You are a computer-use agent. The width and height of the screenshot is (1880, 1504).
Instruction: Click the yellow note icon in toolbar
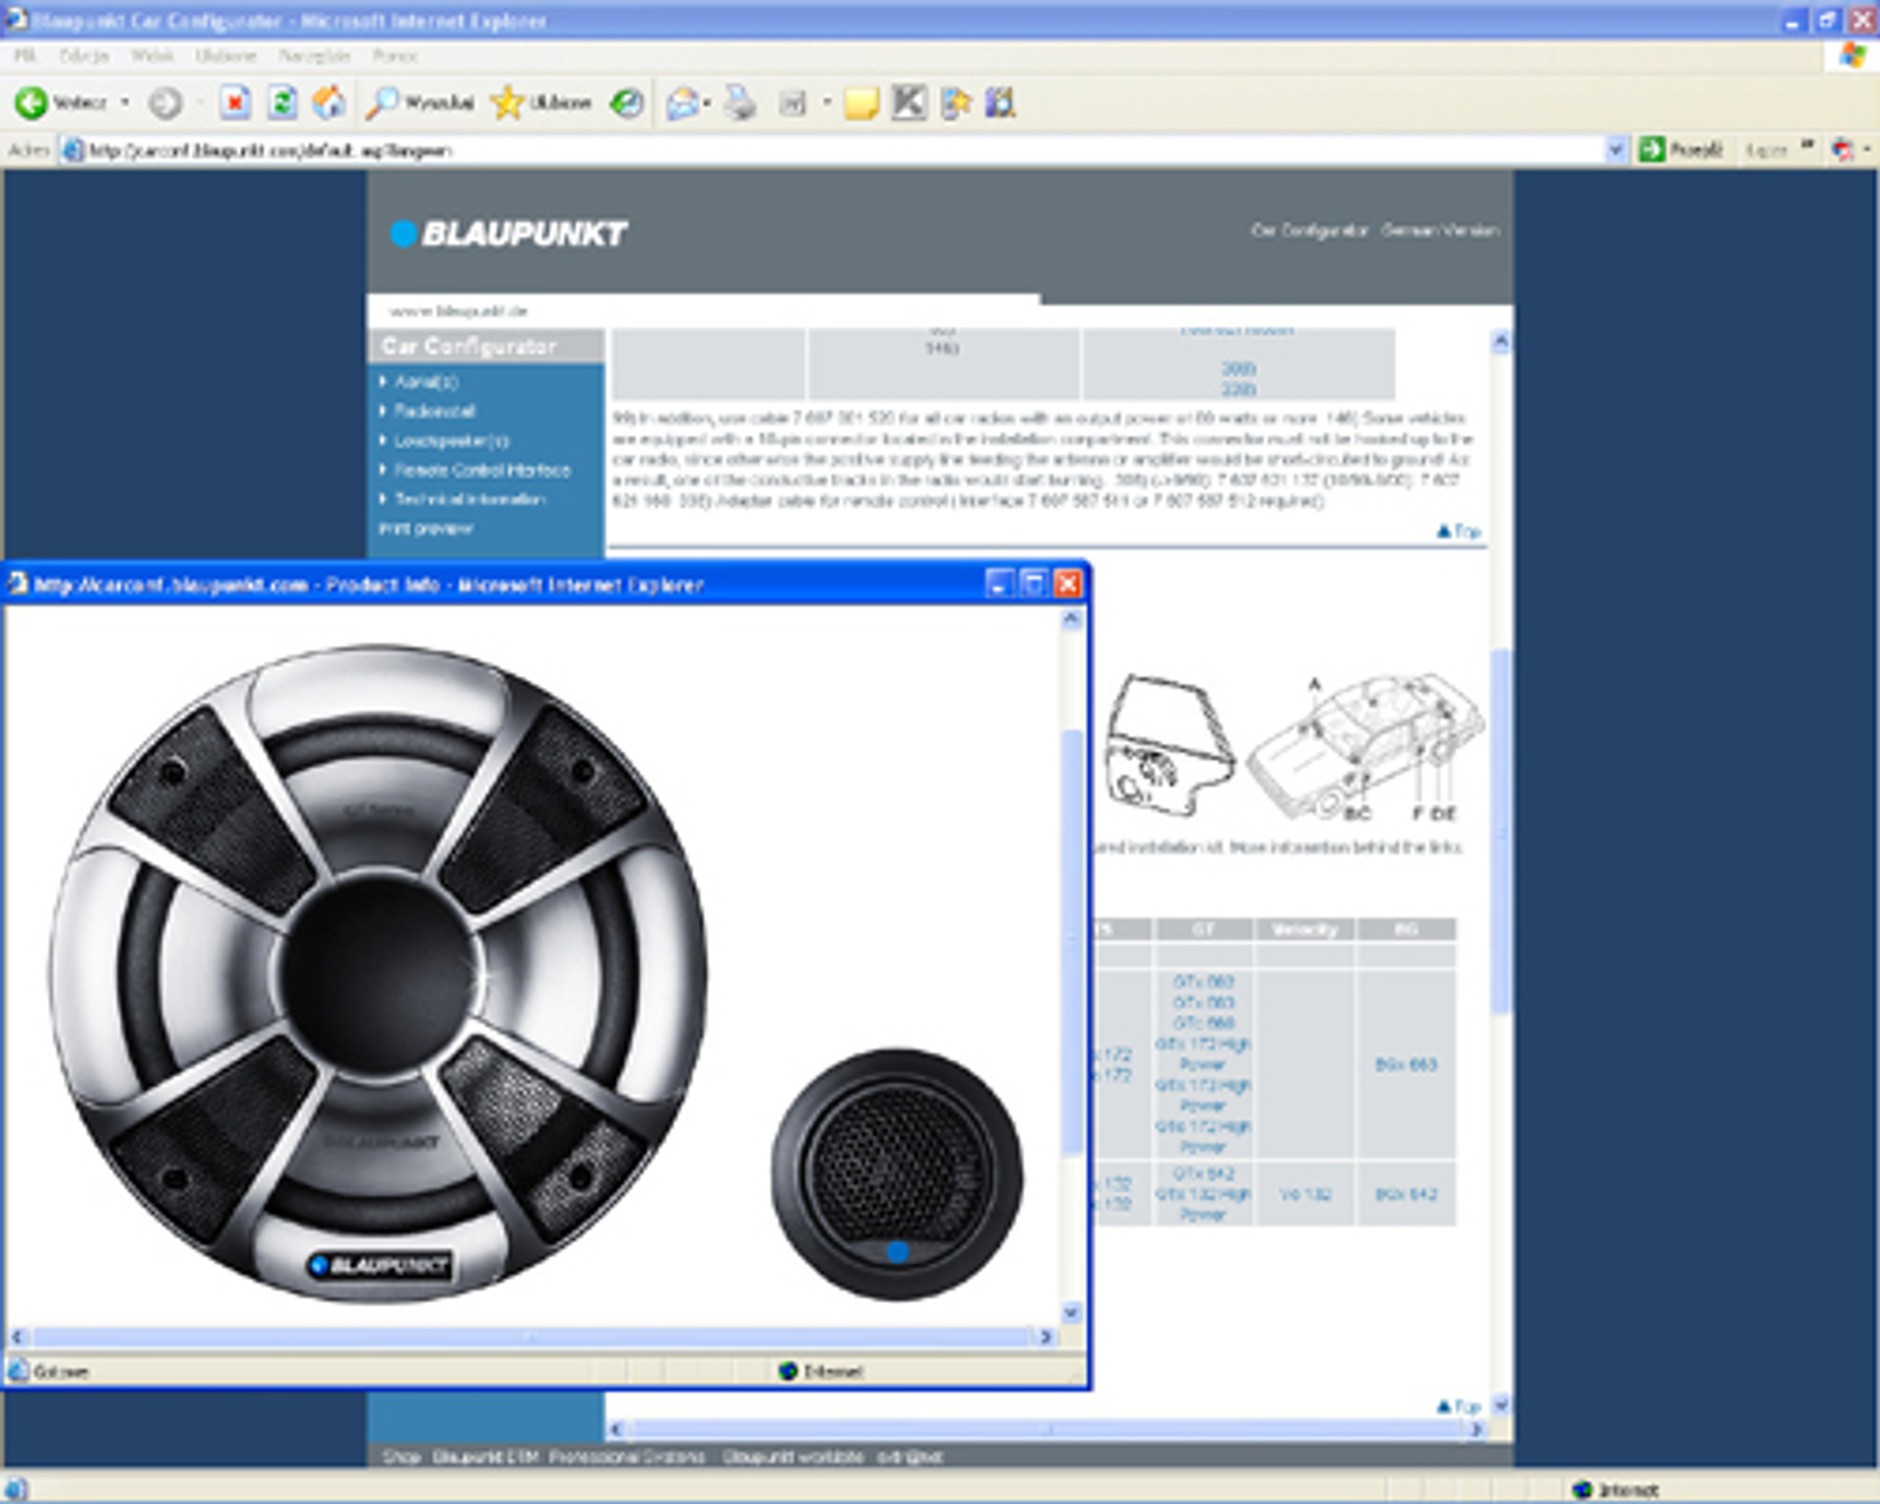(860, 102)
